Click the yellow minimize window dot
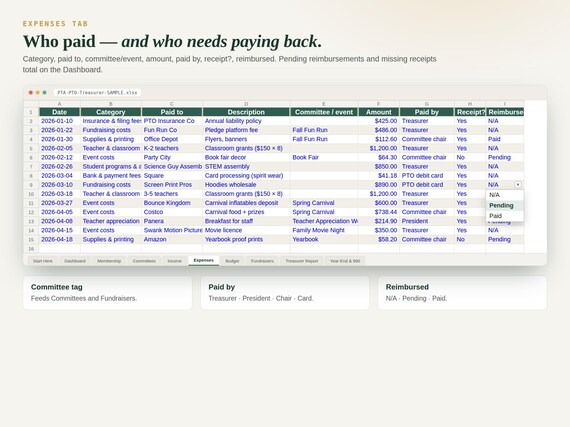The width and height of the screenshot is (570, 427). 37,93
